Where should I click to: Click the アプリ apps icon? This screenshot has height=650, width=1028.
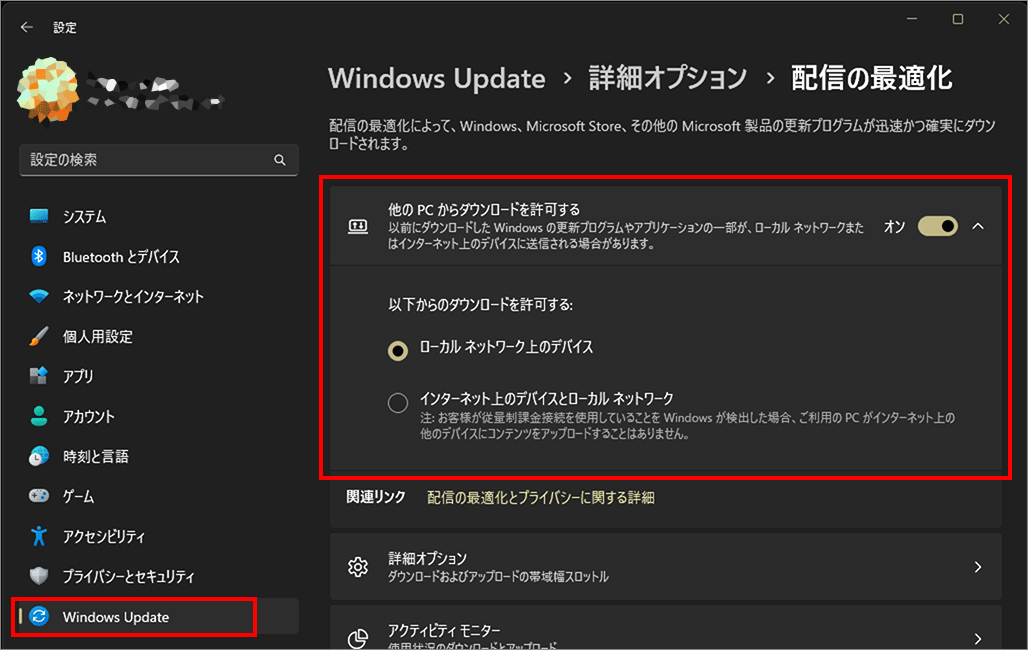pyautogui.click(x=39, y=376)
